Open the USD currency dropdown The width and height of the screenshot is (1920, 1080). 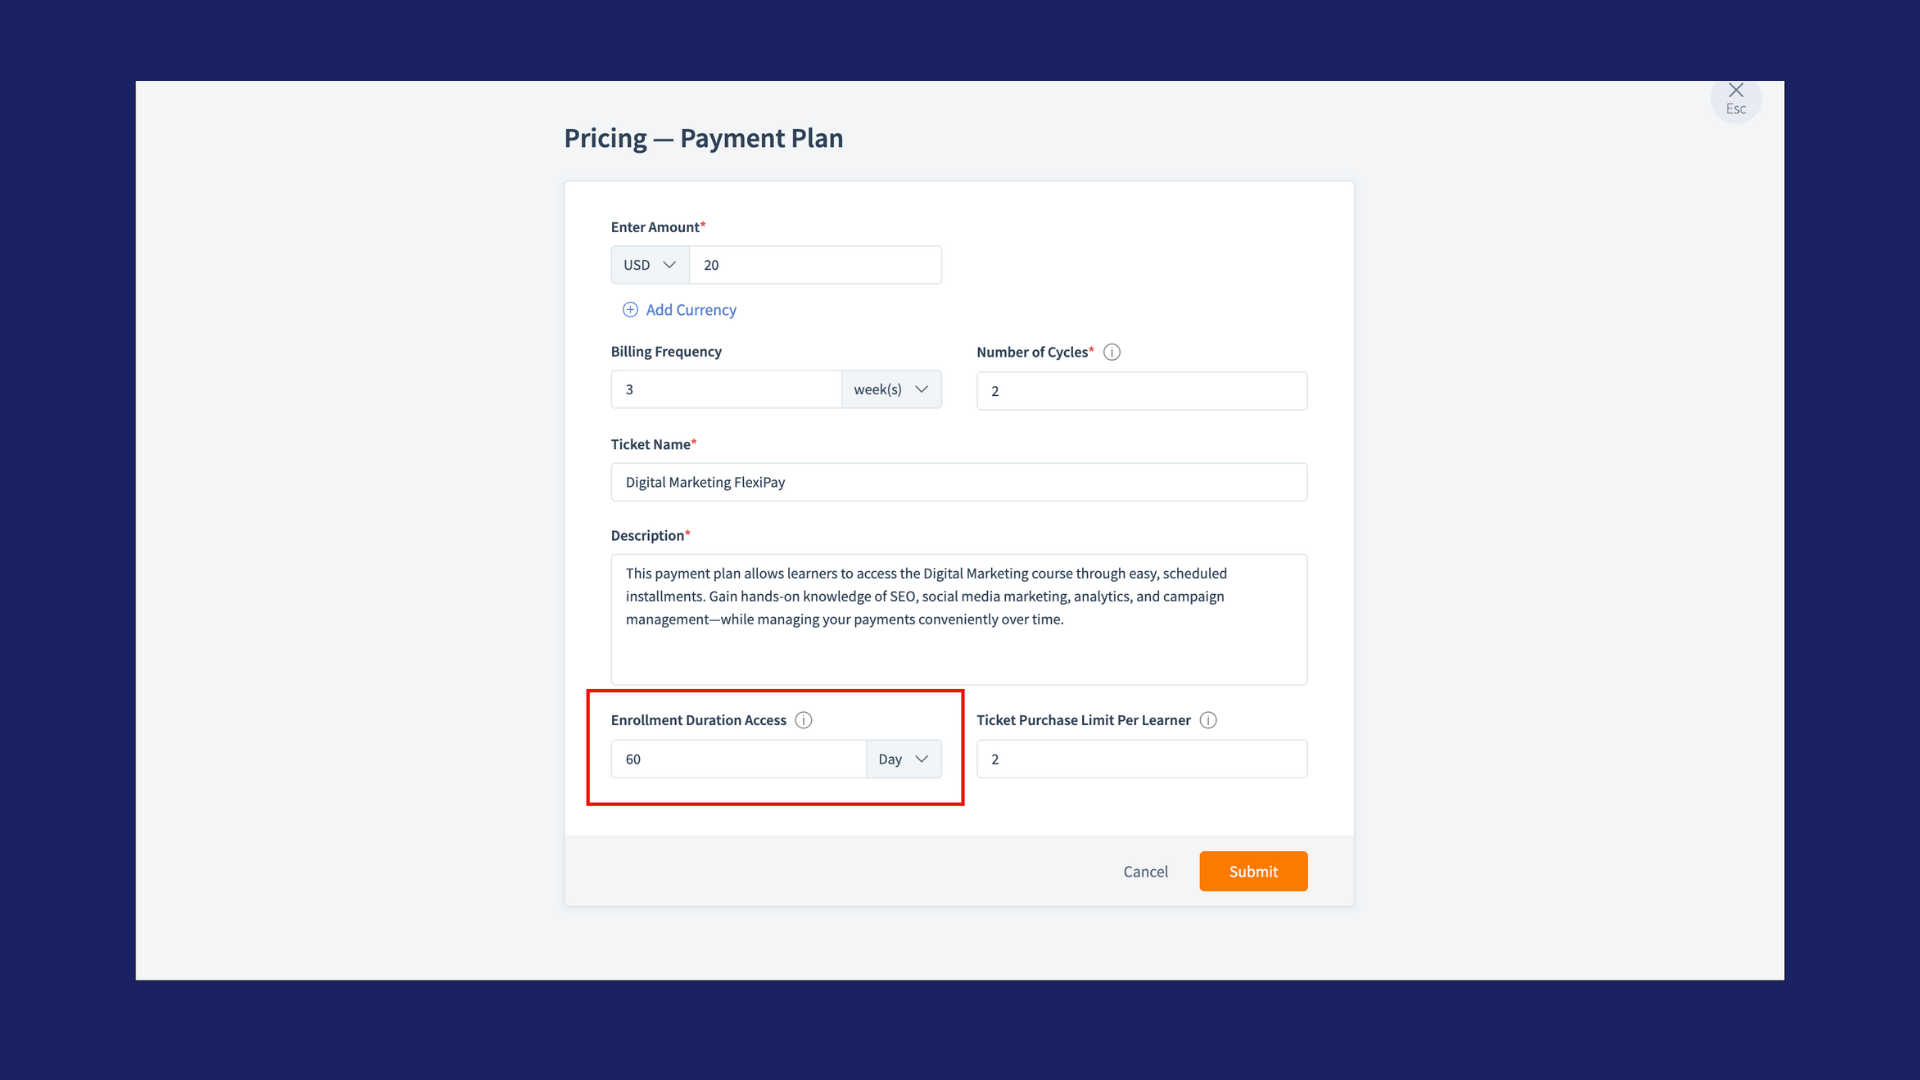click(x=650, y=265)
